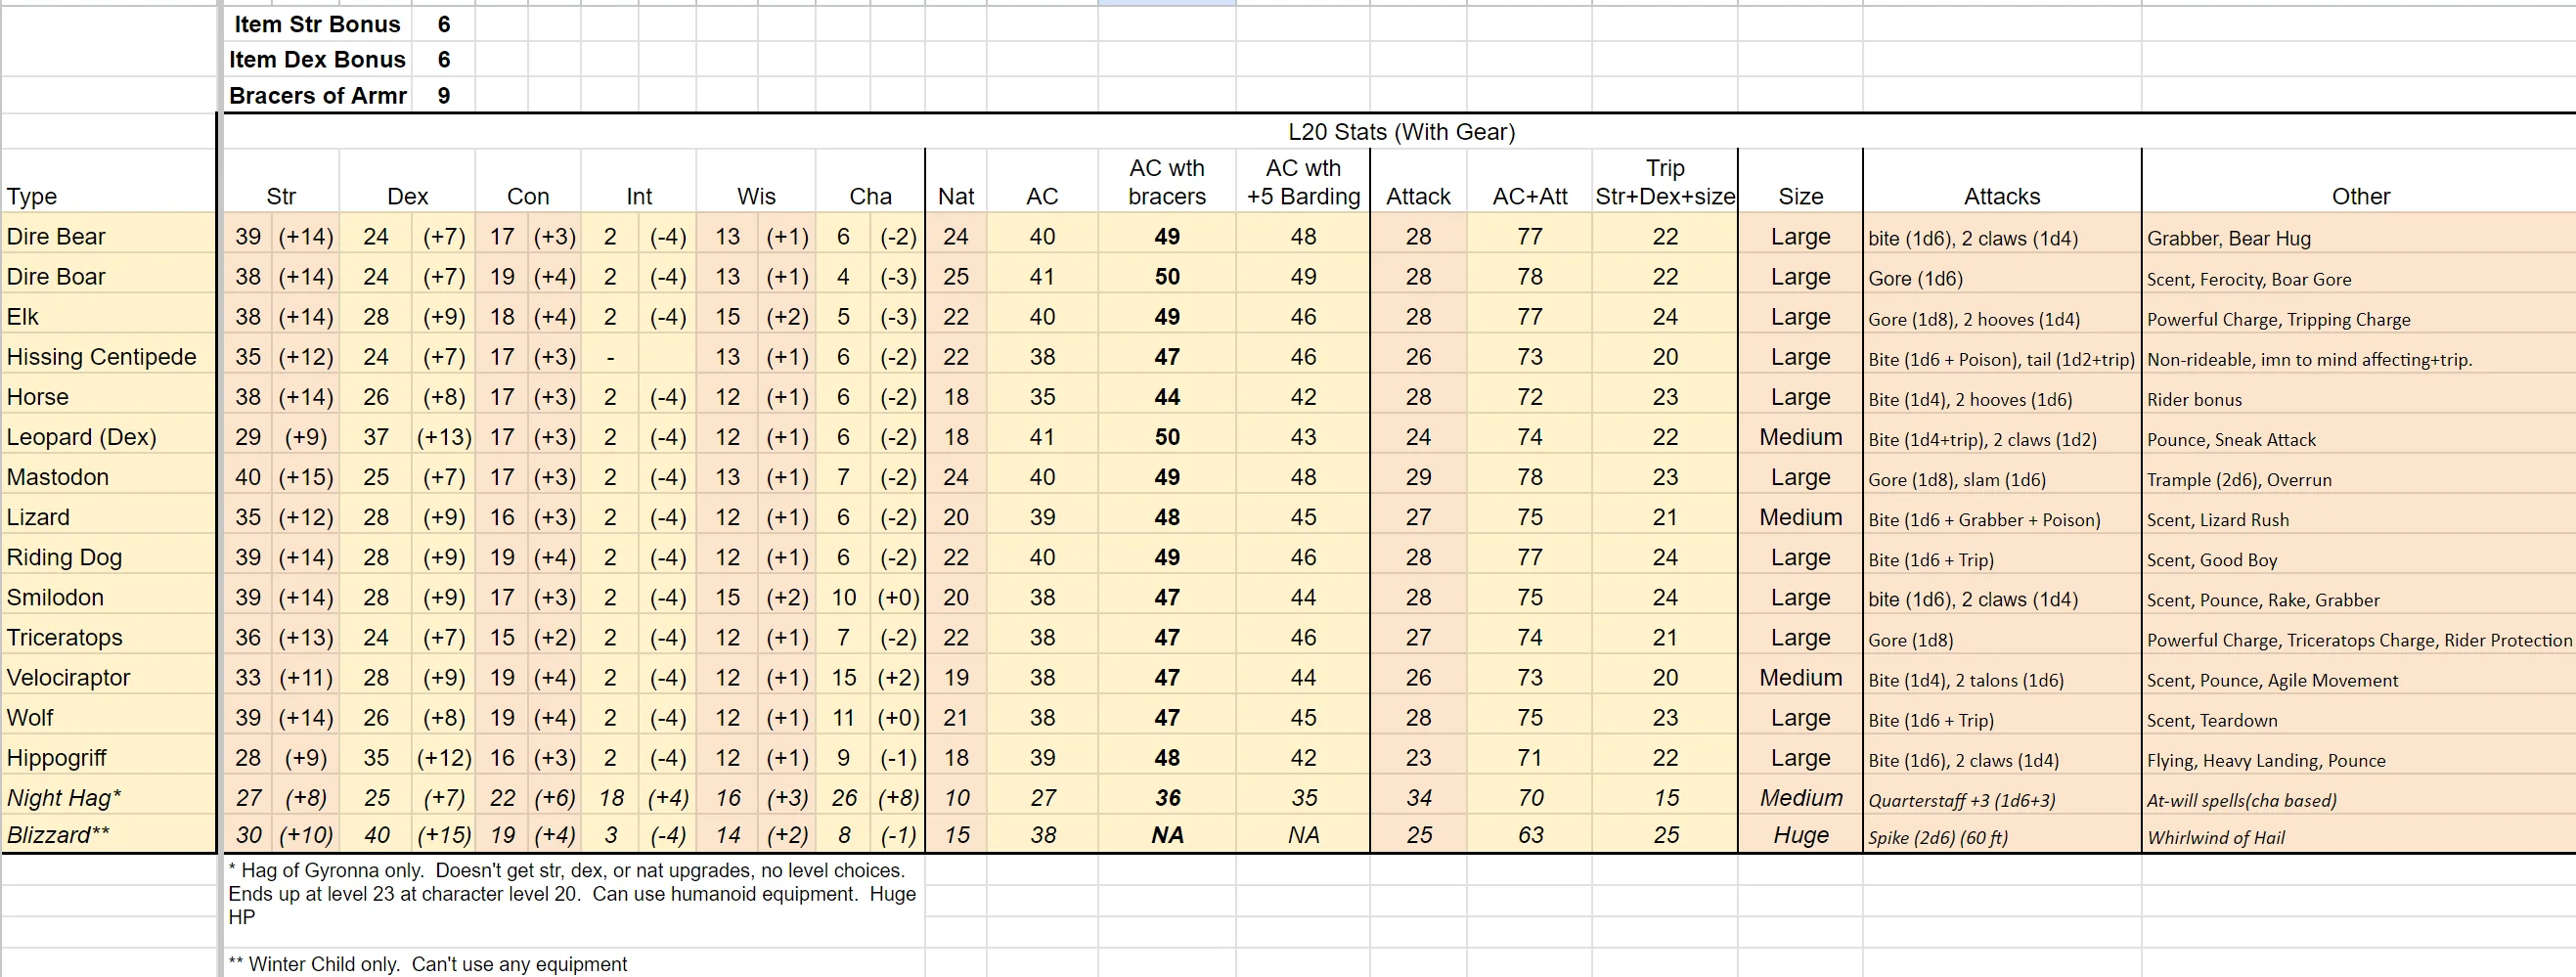The width and height of the screenshot is (2576, 977).
Task: Click the Type column header cell
Action: [x=108, y=181]
